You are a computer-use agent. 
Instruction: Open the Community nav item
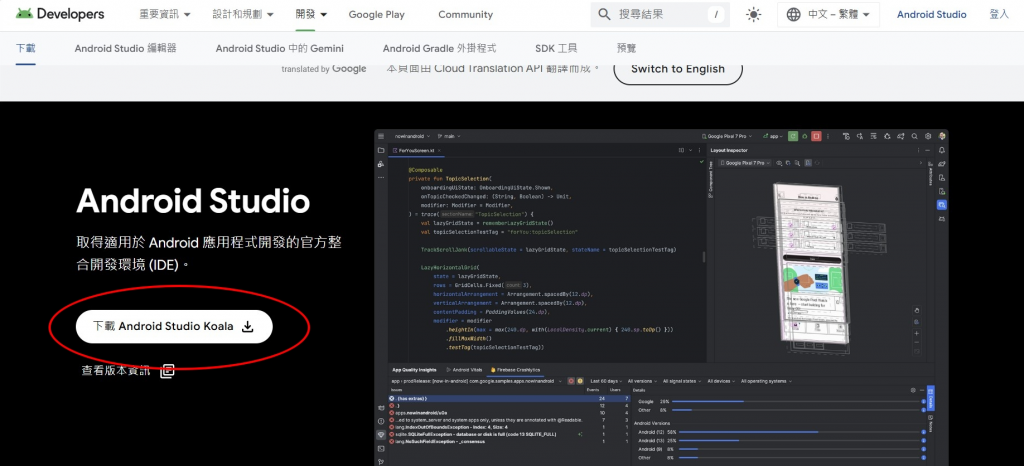(466, 14)
